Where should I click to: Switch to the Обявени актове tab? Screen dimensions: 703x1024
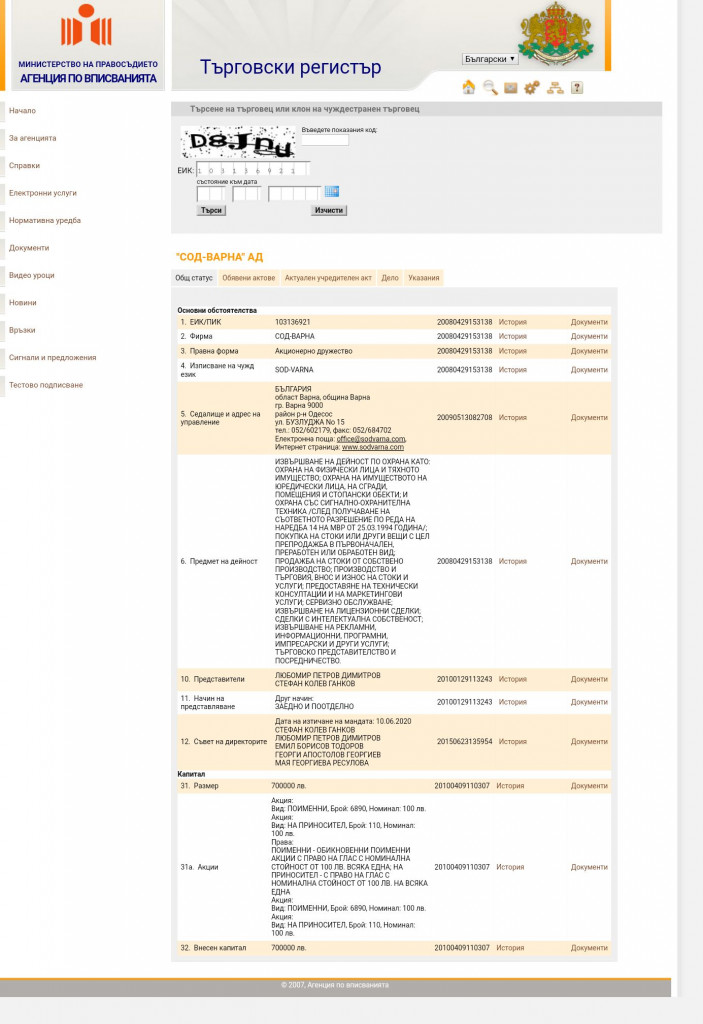pos(248,278)
